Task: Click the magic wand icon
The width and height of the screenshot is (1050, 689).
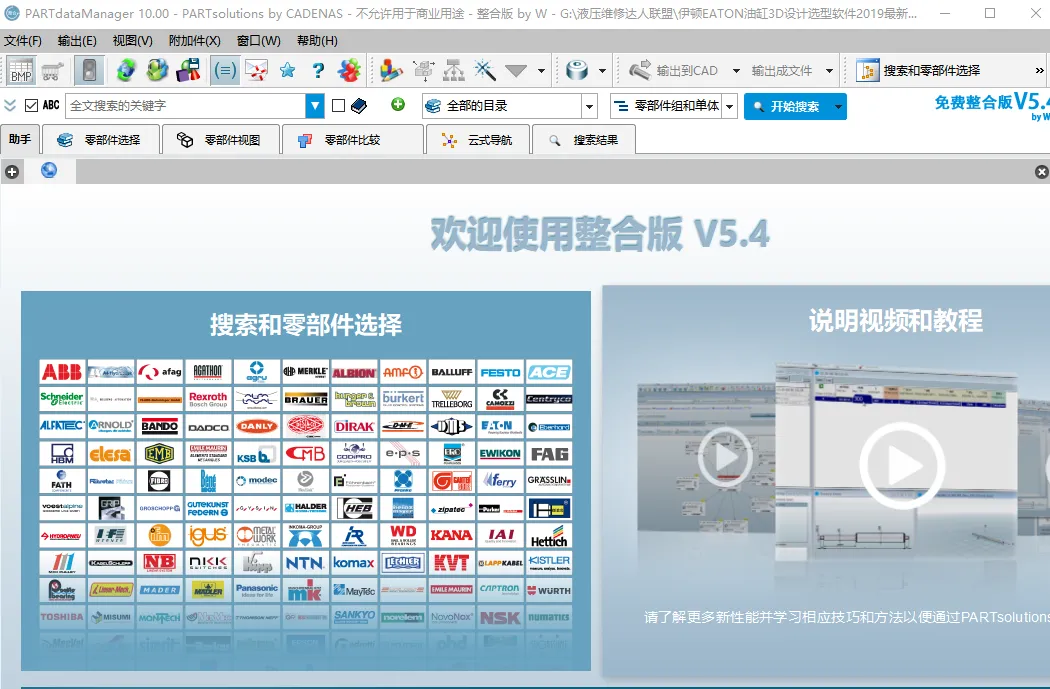Action: tap(484, 70)
